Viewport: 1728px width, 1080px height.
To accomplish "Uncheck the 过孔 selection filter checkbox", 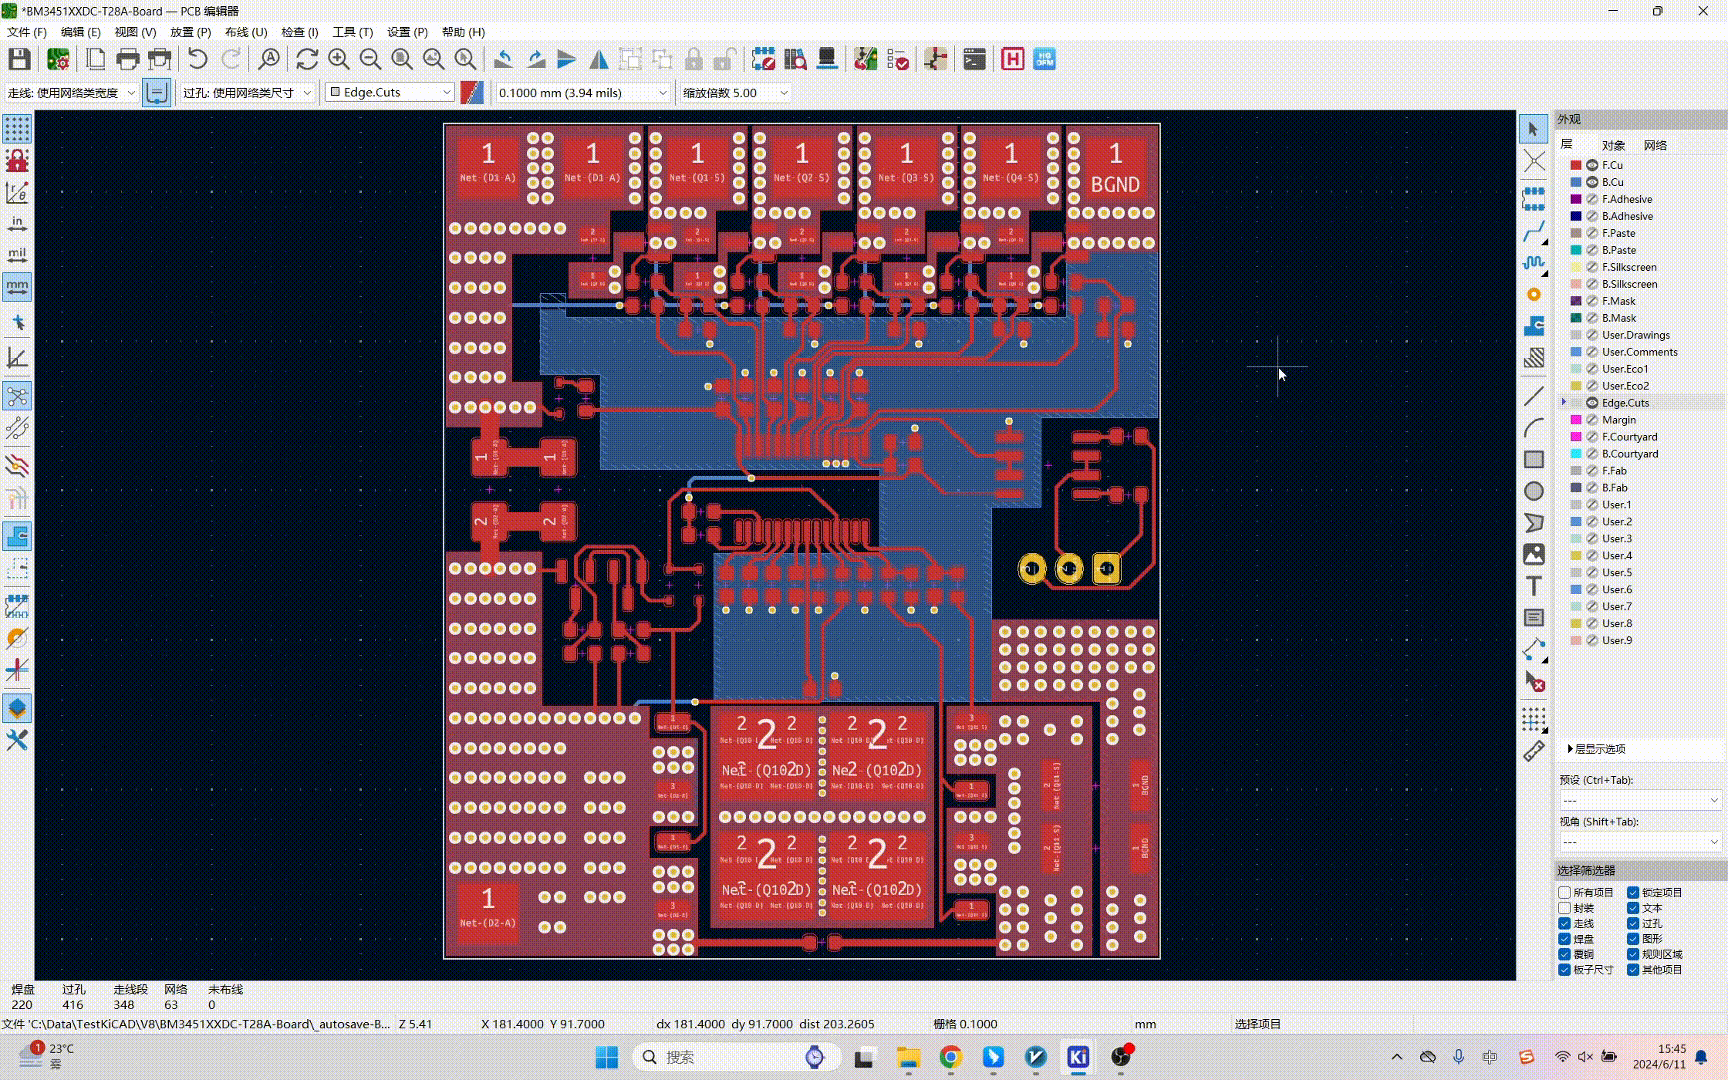I will 1633,923.
